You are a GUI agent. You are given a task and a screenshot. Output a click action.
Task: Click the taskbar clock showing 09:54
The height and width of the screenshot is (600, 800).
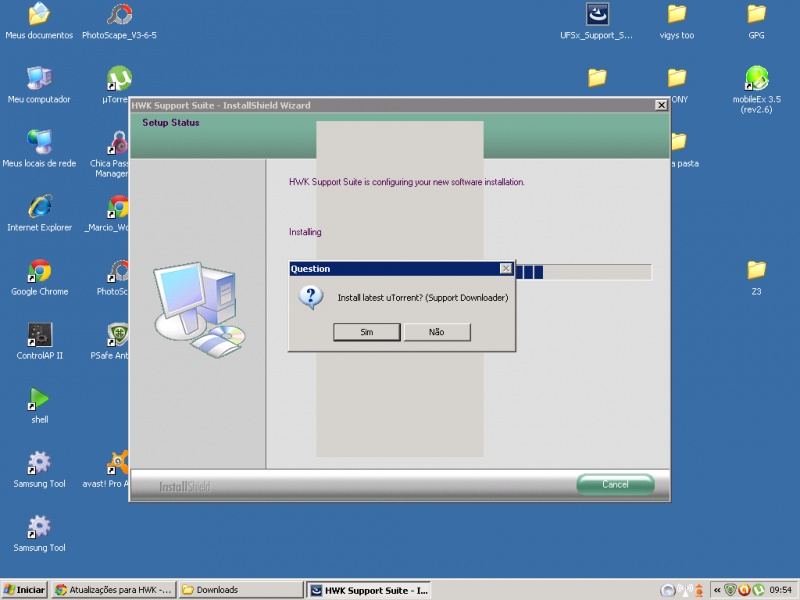coord(780,590)
